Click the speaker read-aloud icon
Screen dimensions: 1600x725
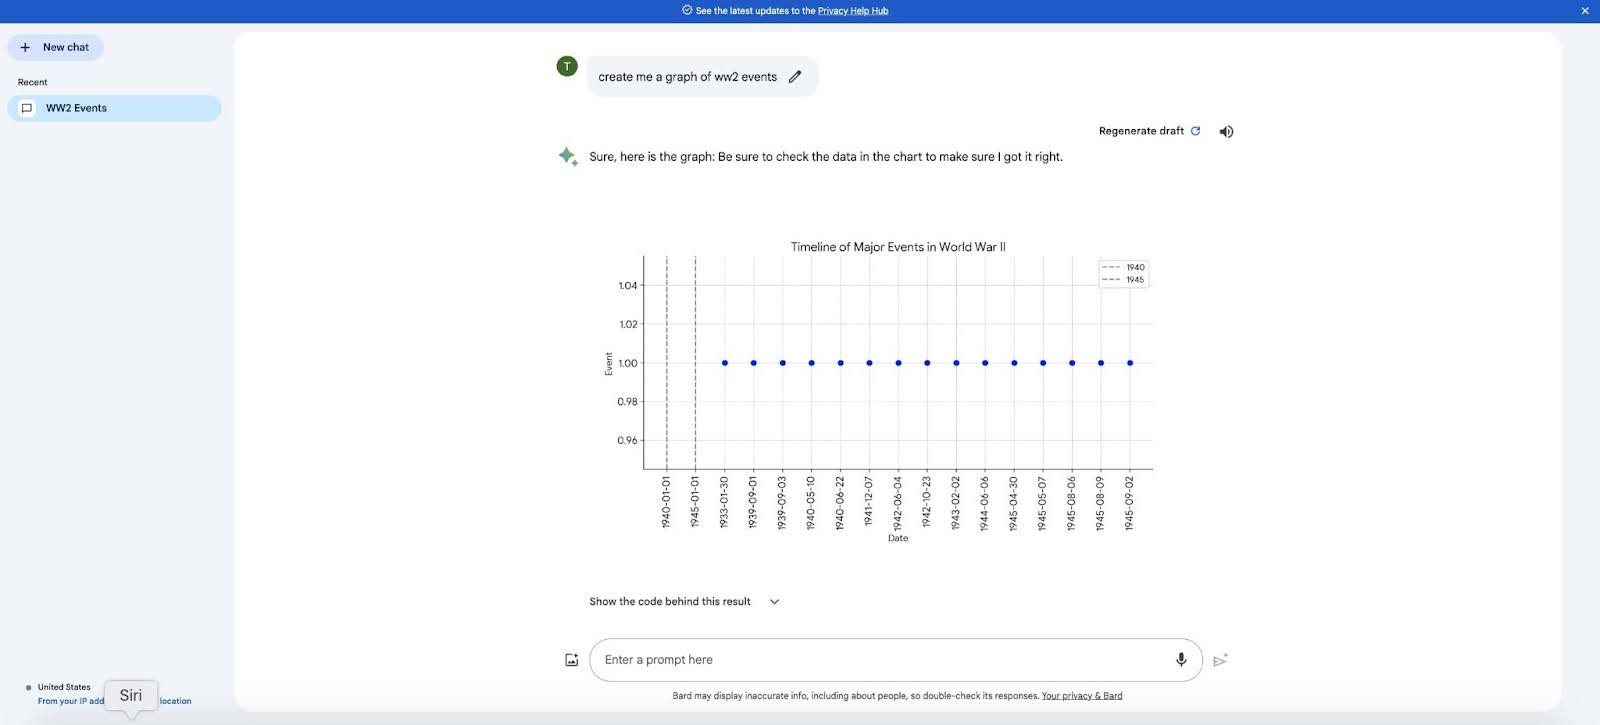tap(1226, 132)
